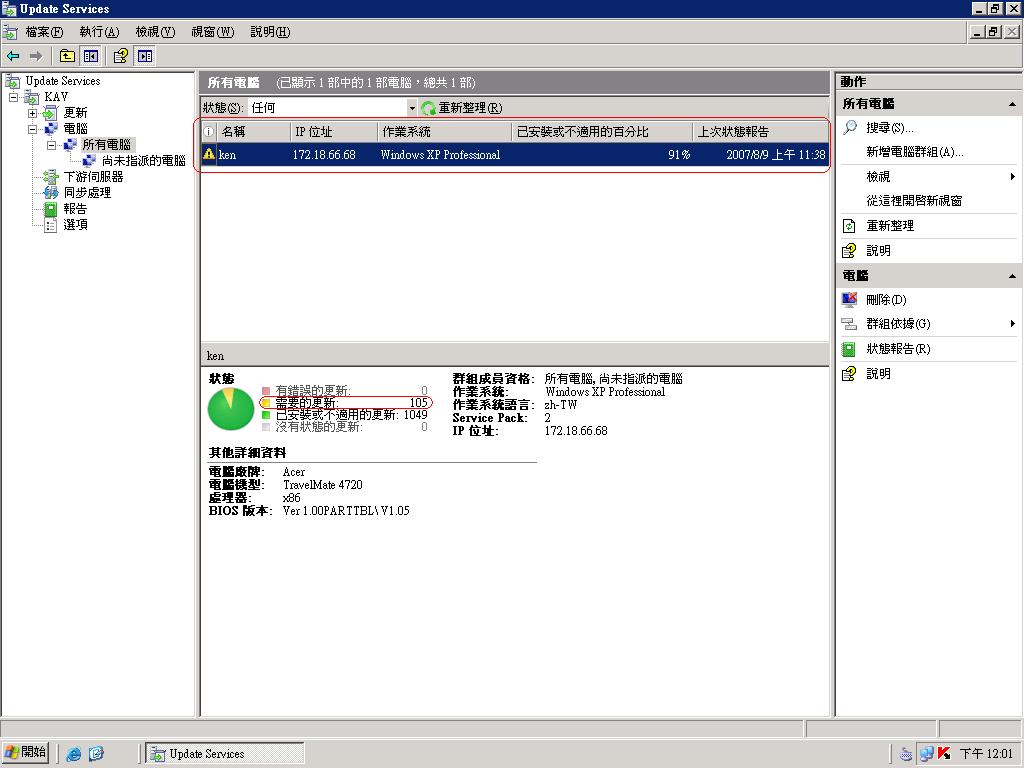Click the 開始 Start button
The image size is (1024, 768).
25,753
